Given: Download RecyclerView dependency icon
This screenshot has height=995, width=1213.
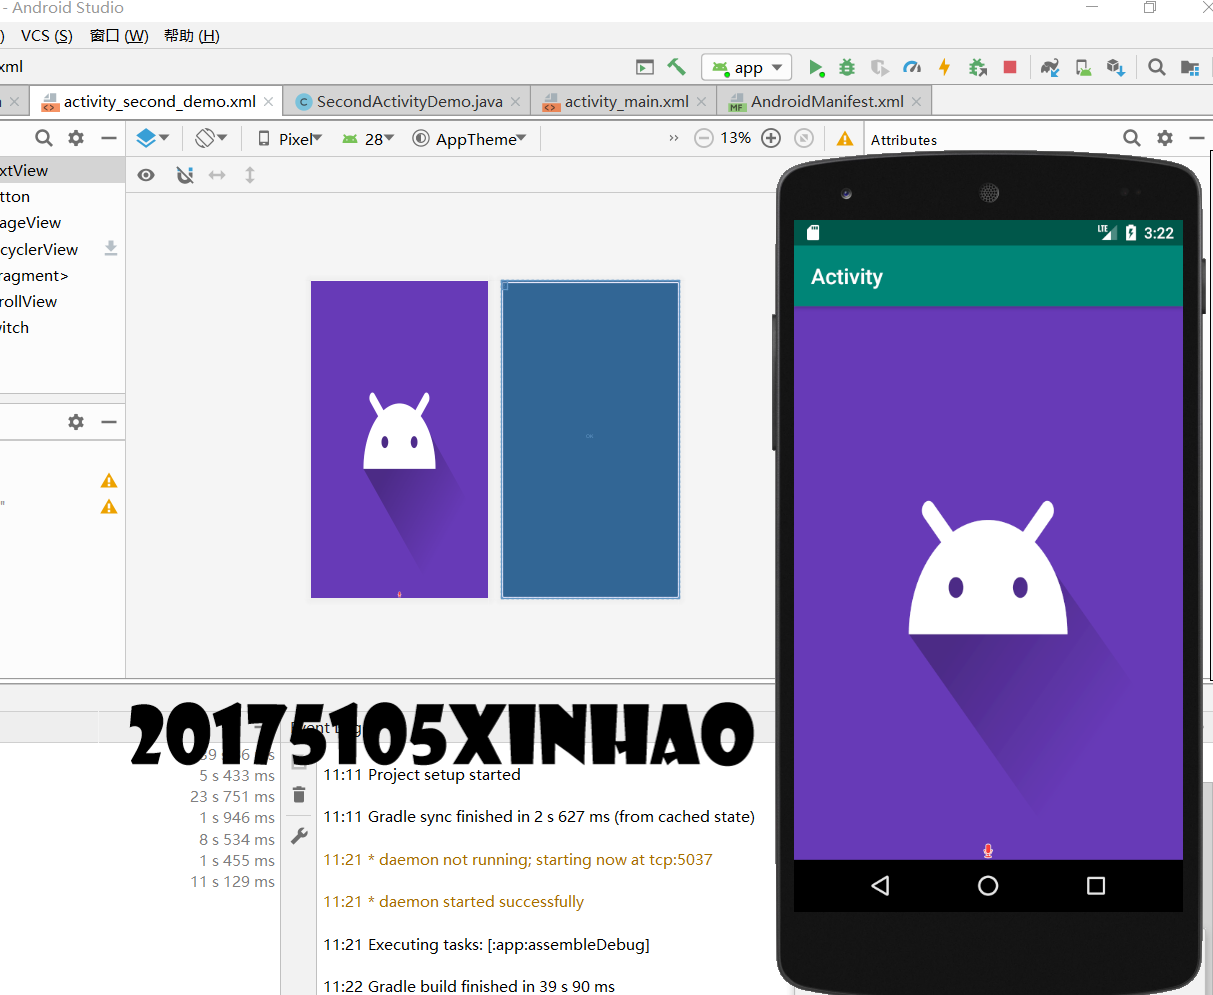Looking at the screenshot, I should click(x=111, y=248).
